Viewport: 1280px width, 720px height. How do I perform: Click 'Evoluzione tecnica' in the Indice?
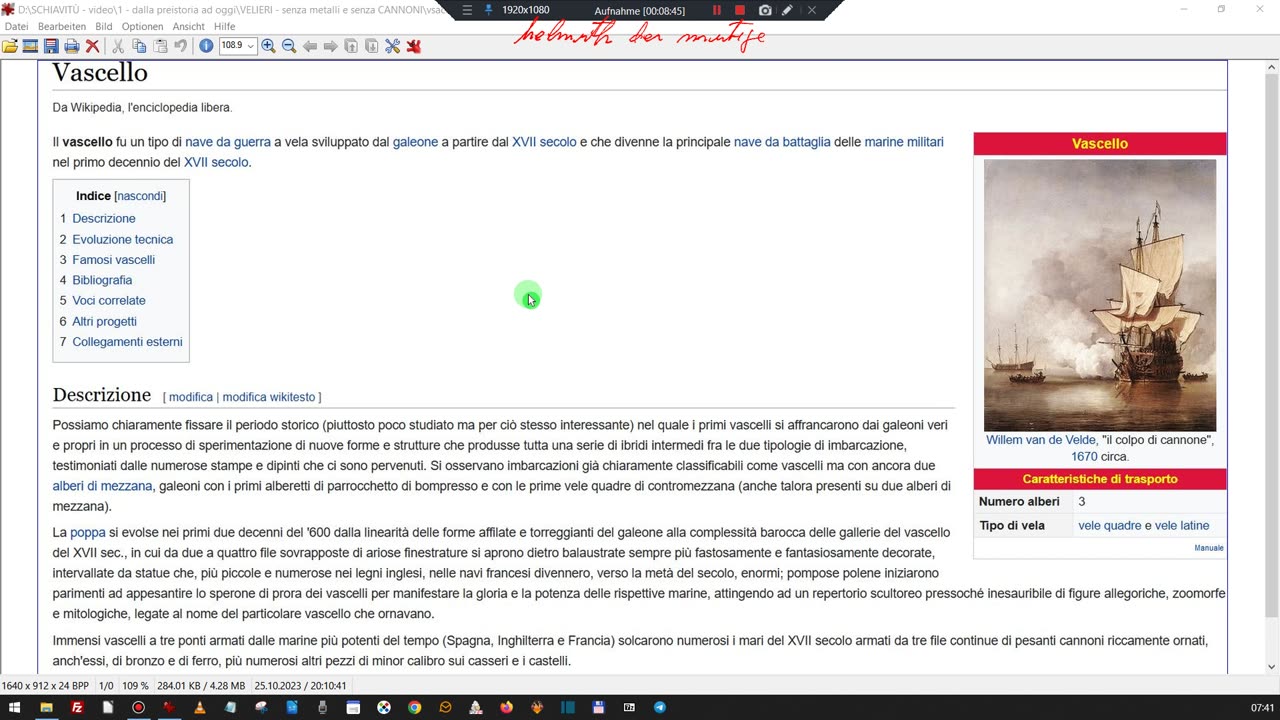pos(123,239)
